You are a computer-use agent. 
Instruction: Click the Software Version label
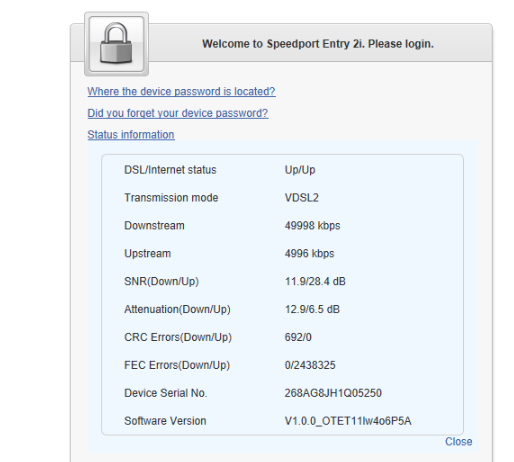point(165,421)
